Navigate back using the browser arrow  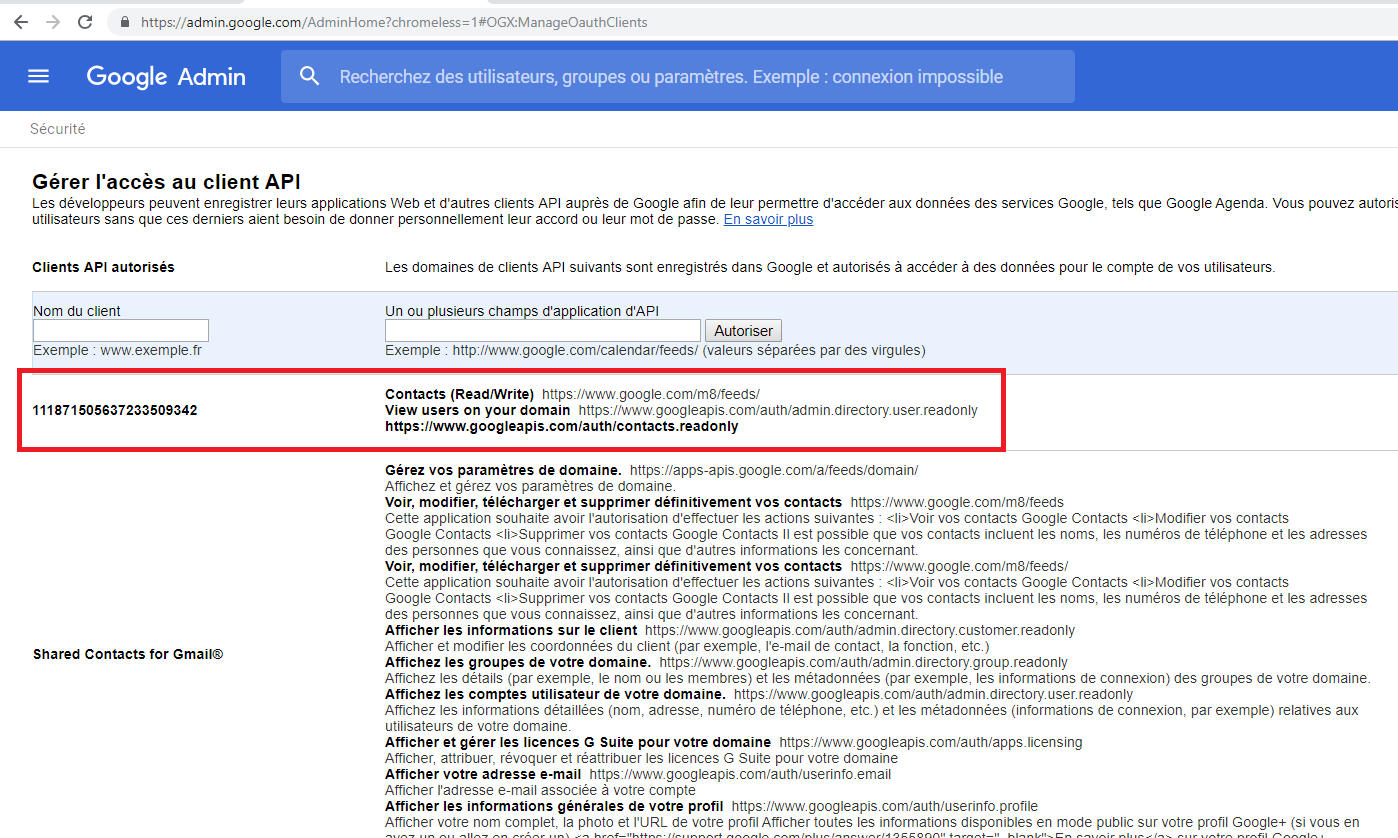20,21
